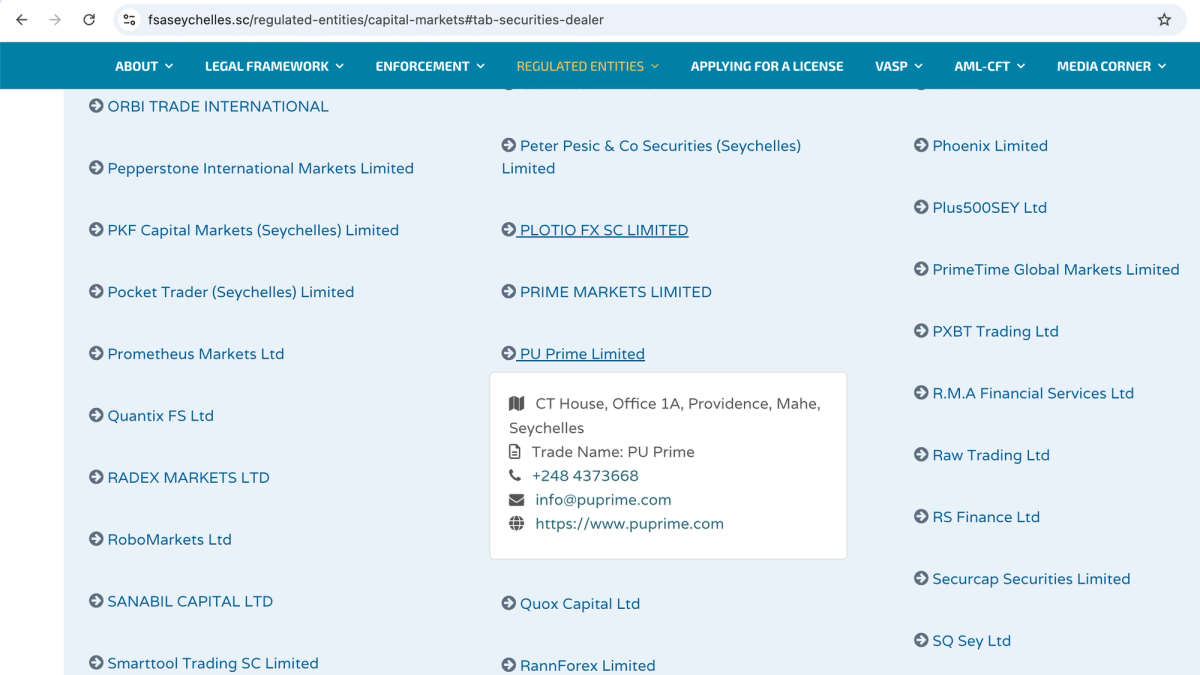Open the ENFORCEMENT dropdown

pos(430,66)
